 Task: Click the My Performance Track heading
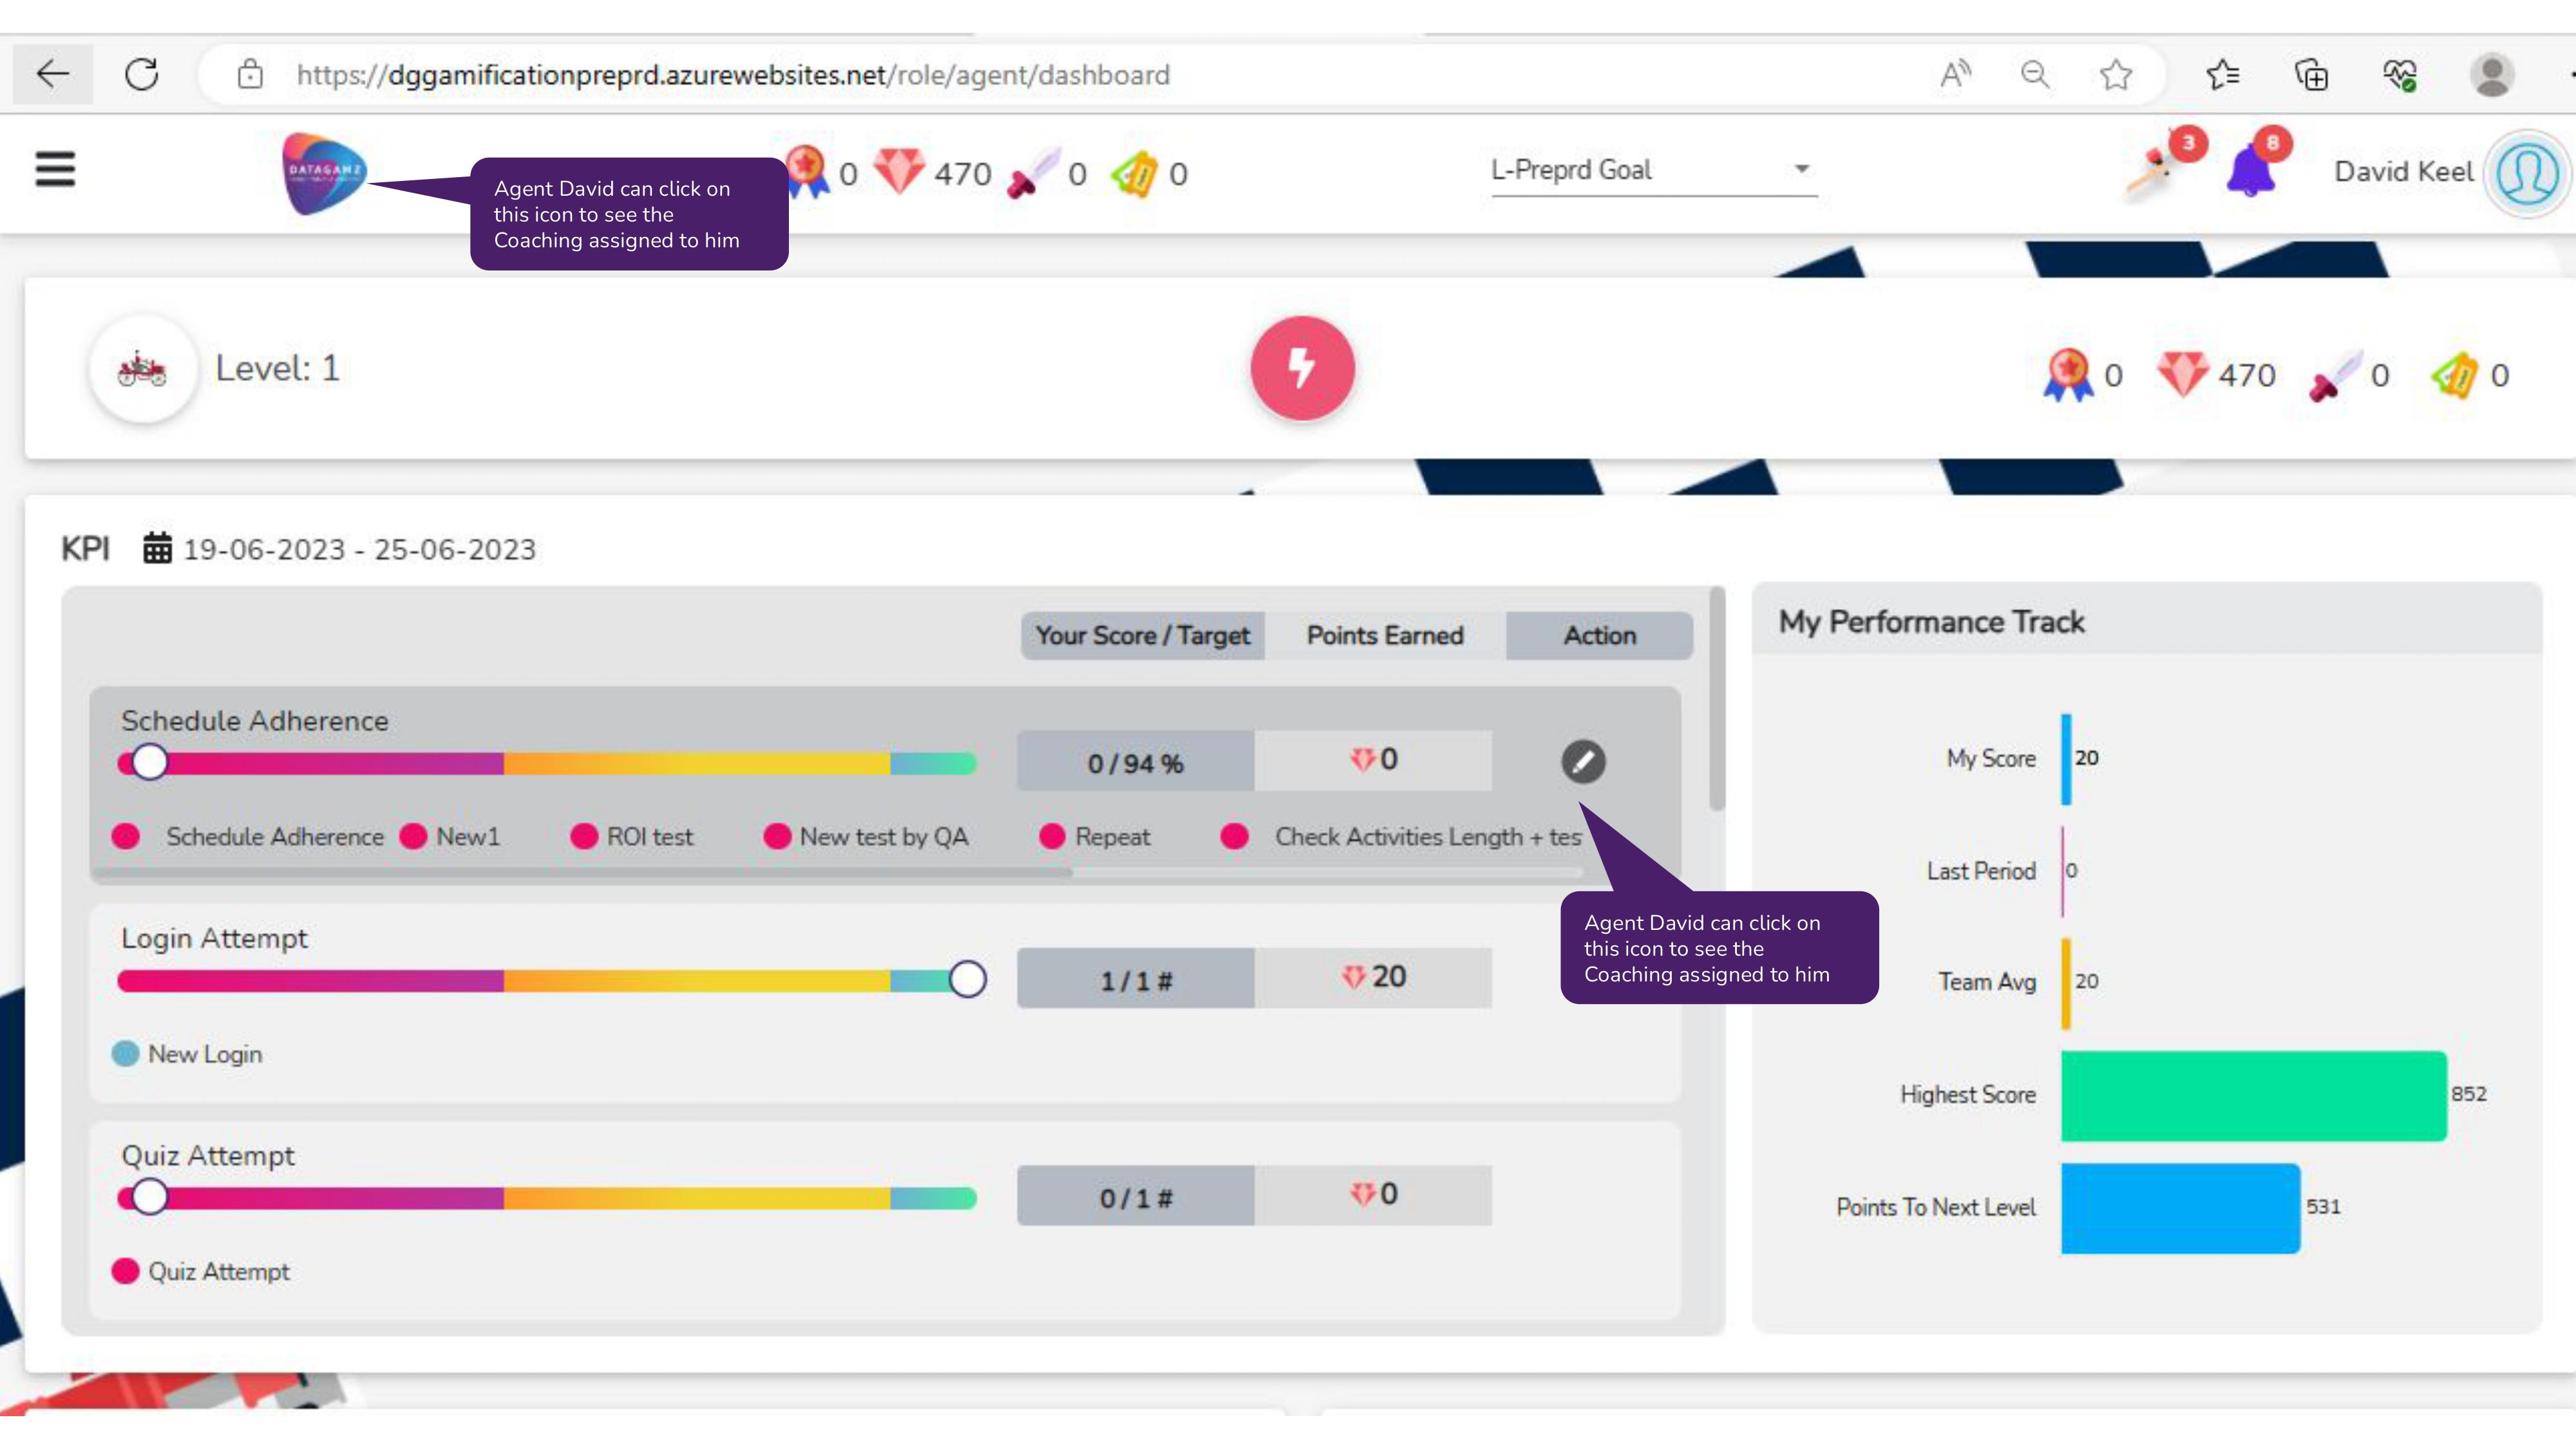click(1931, 622)
